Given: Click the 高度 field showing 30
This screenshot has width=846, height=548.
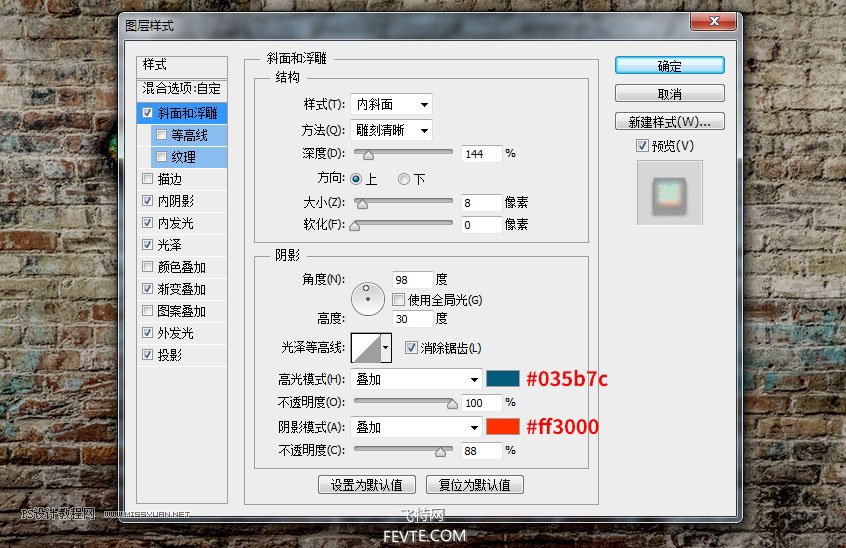Looking at the screenshot, I should coord(413,319).
